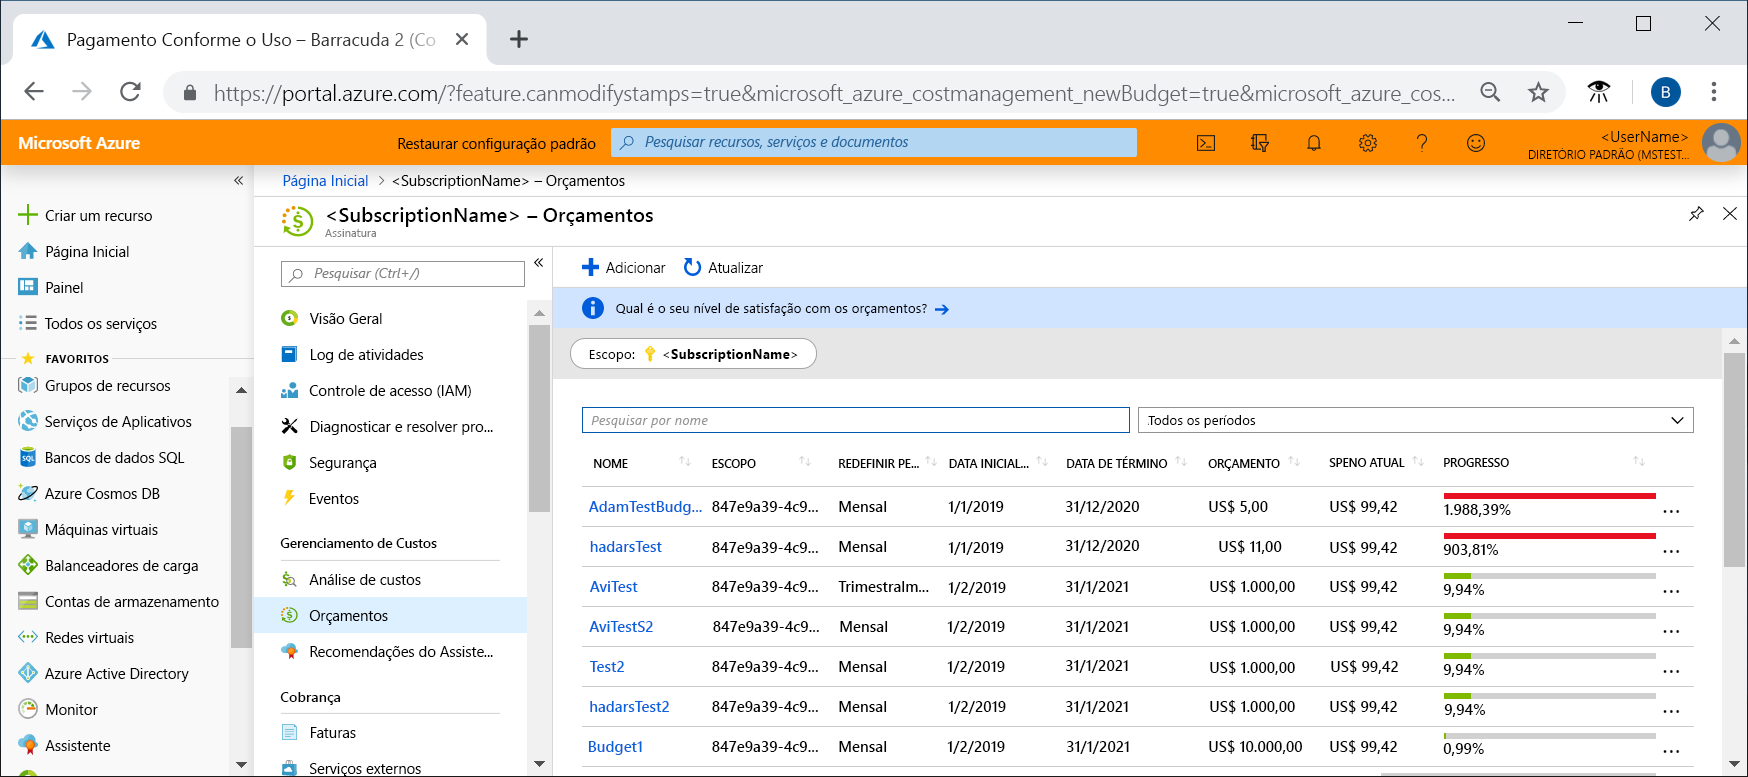Open a new browser tab
The width and height of the screenshot is (1748, 777).
pyautogui.click(x=518, y=39)
